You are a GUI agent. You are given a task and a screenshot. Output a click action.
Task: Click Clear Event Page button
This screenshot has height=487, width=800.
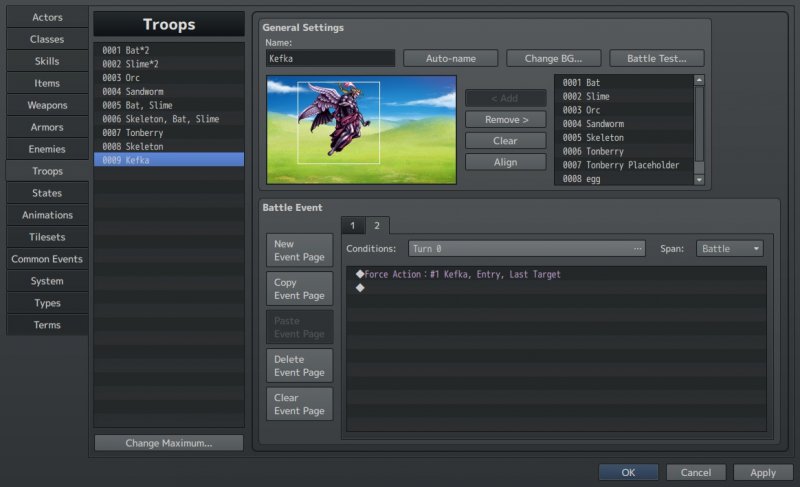(299, 404)
